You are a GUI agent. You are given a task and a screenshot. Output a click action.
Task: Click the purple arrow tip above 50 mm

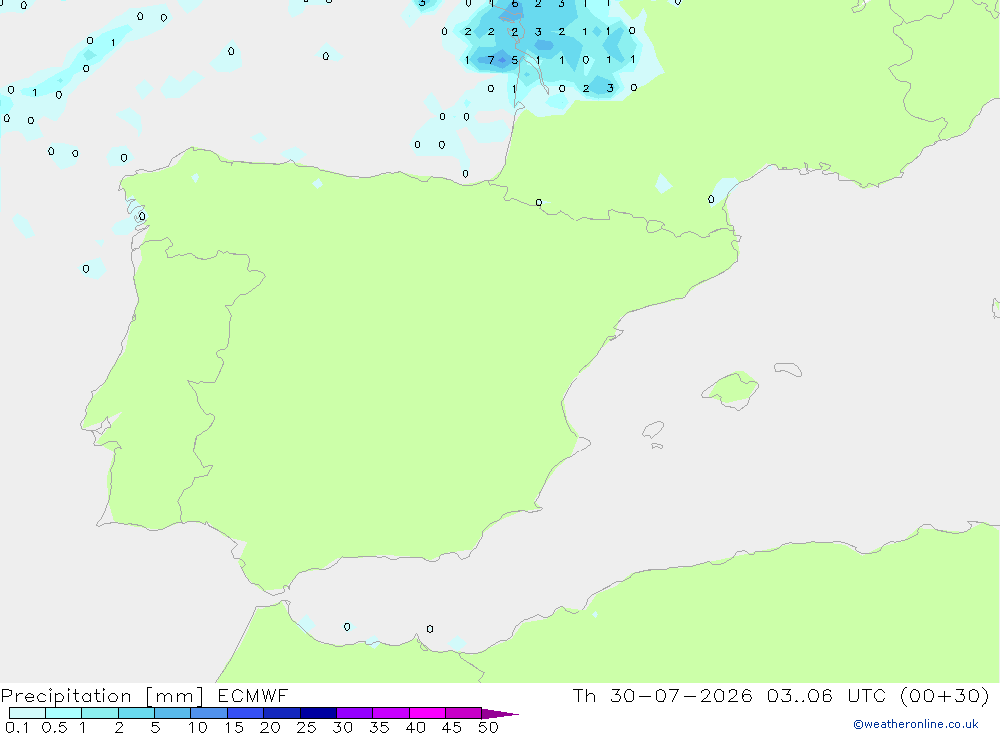(x=500, y=714)
